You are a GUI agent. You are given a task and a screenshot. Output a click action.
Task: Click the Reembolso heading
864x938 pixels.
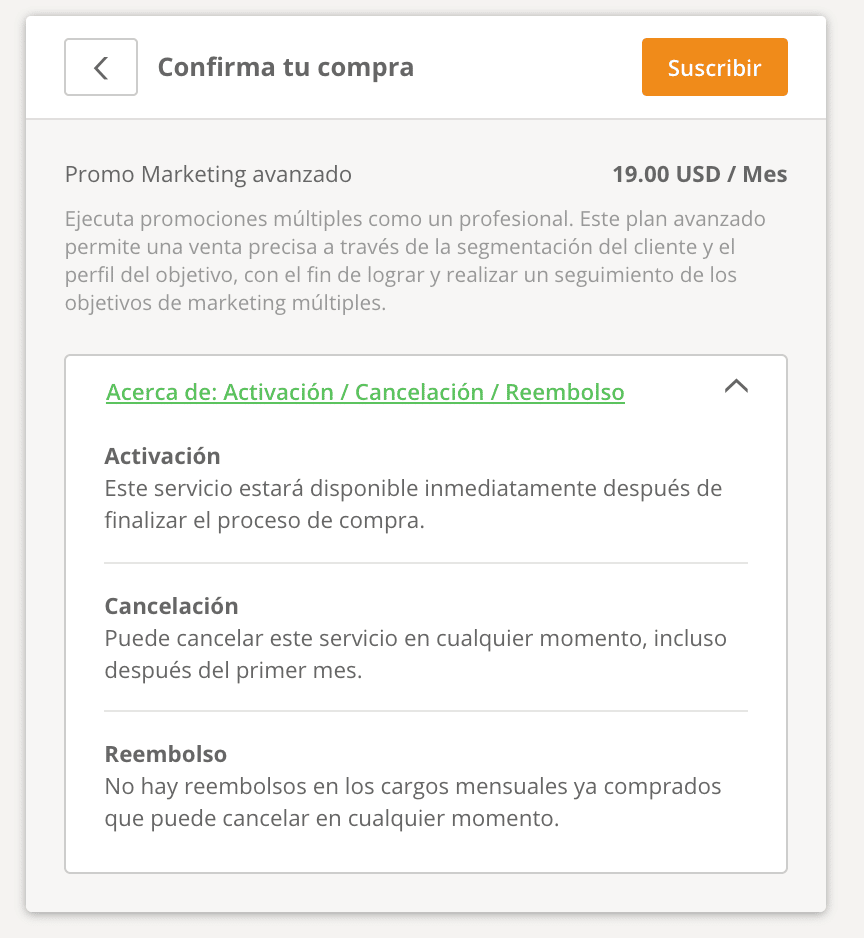(165, 754)
